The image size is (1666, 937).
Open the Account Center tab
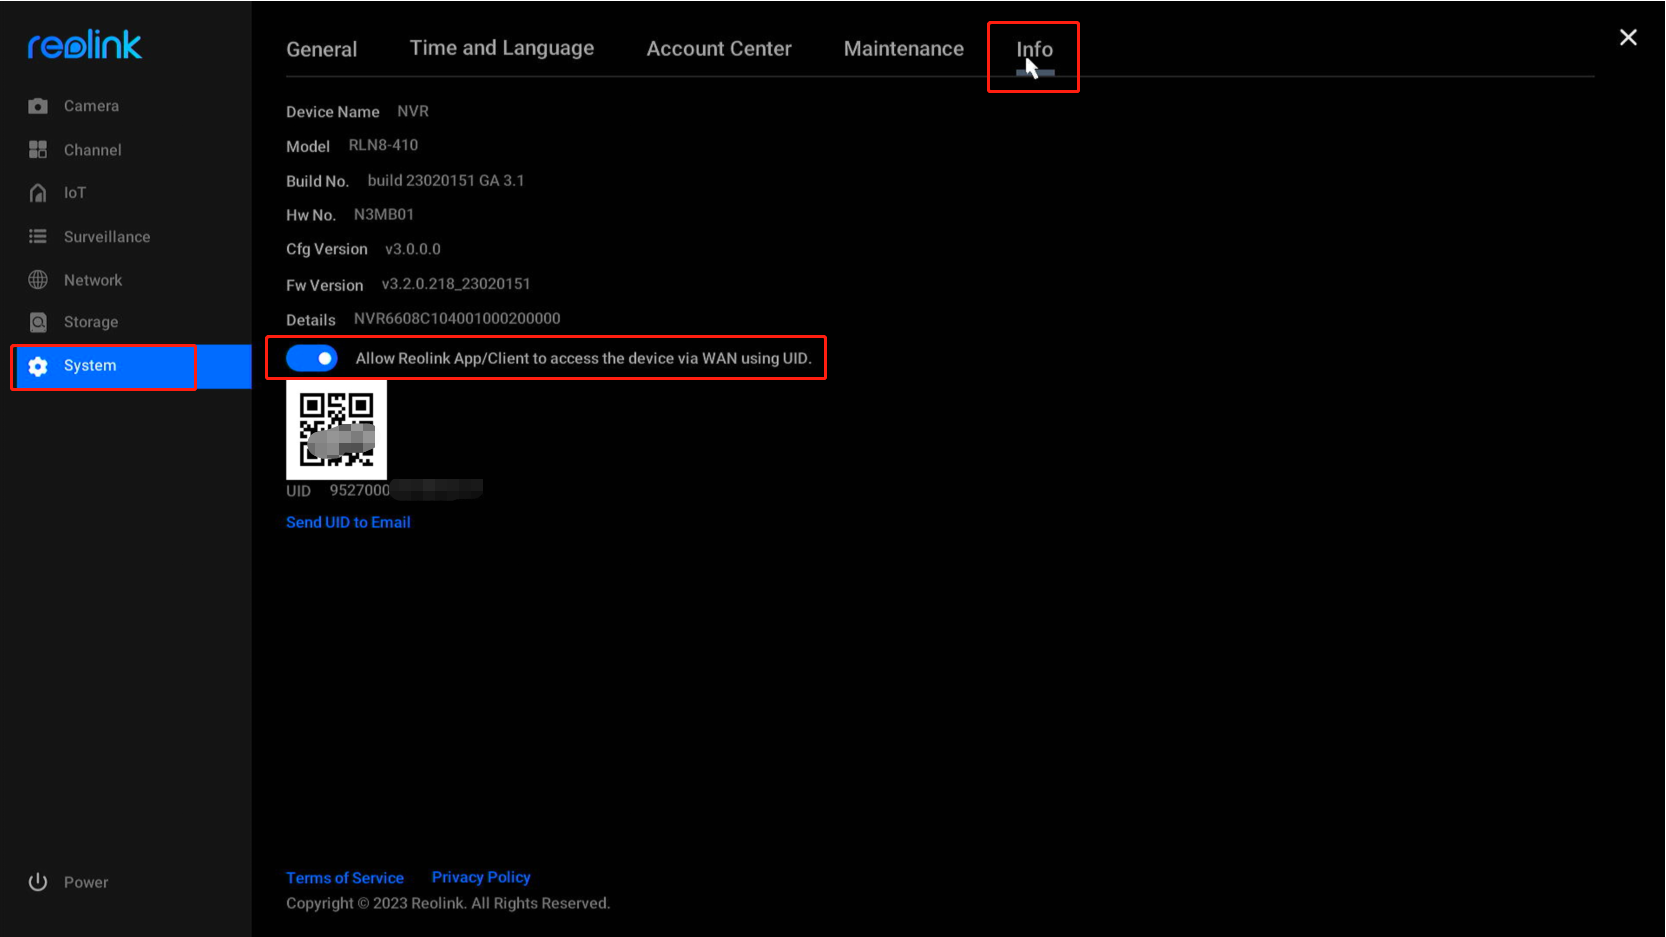pos(719,49)
